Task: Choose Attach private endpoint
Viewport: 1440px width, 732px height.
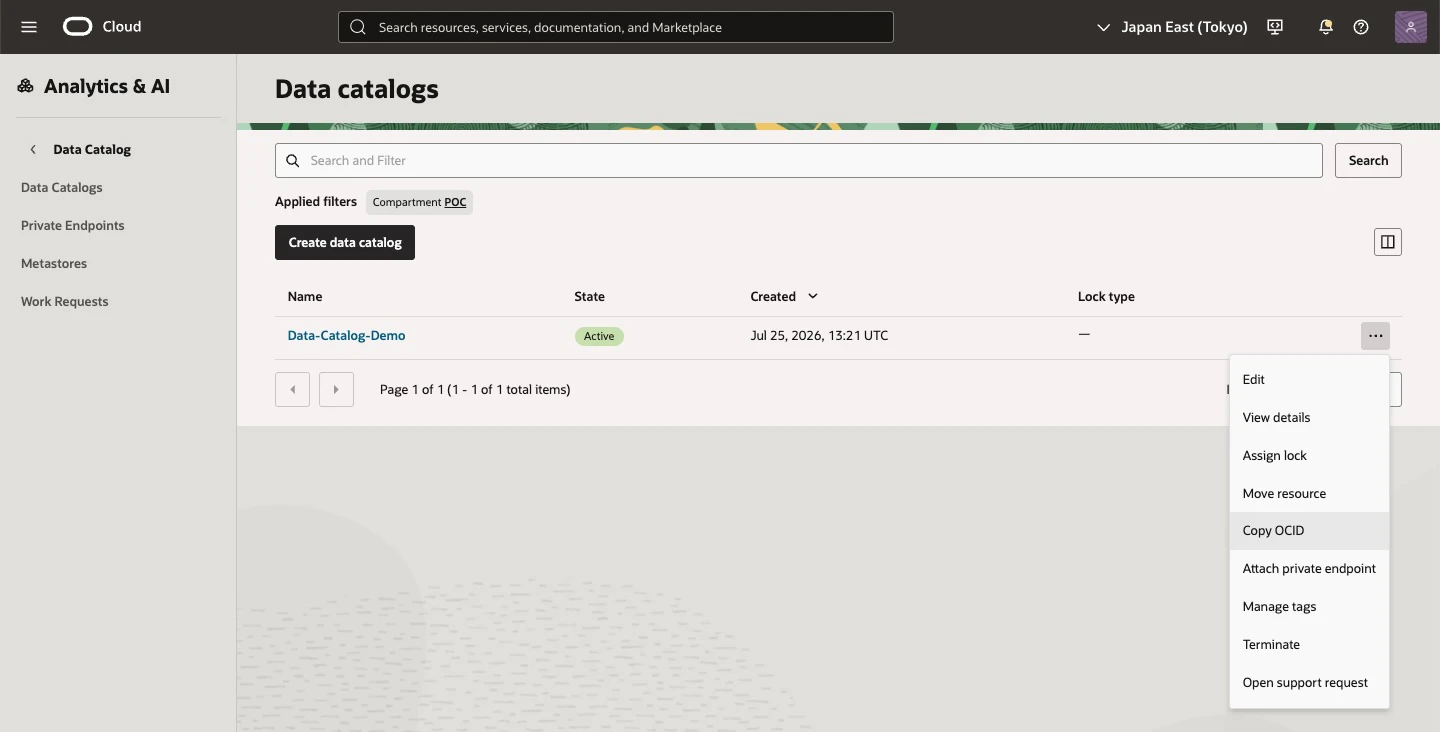Action: click(1309, 569)
